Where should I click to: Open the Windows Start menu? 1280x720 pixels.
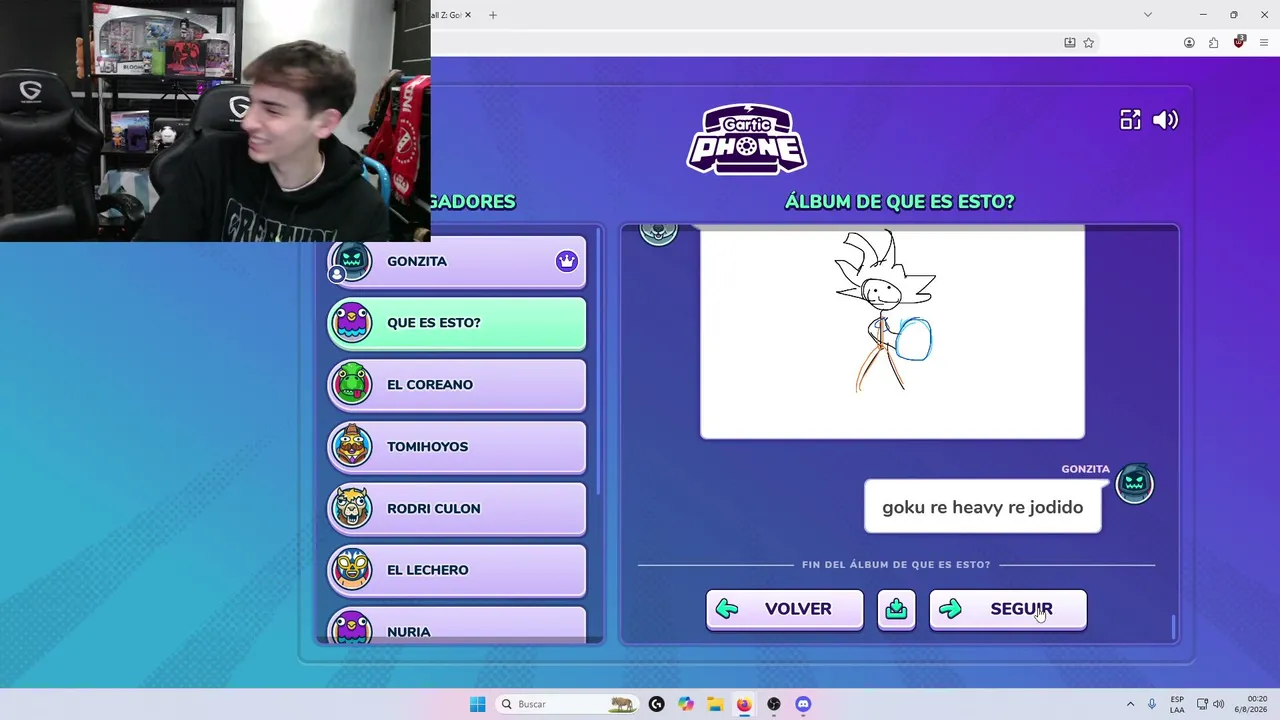pyautogui.click(x=478, y=704)
